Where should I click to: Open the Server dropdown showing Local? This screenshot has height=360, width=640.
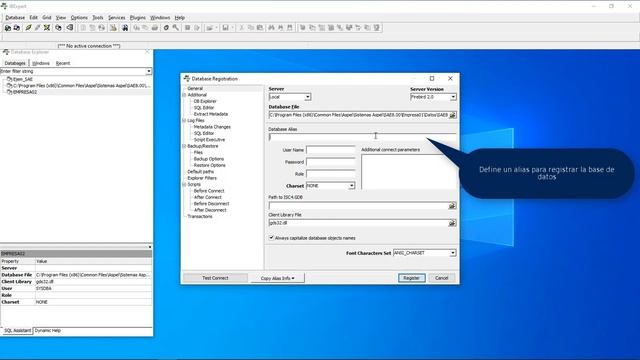[x=308, y=97]
